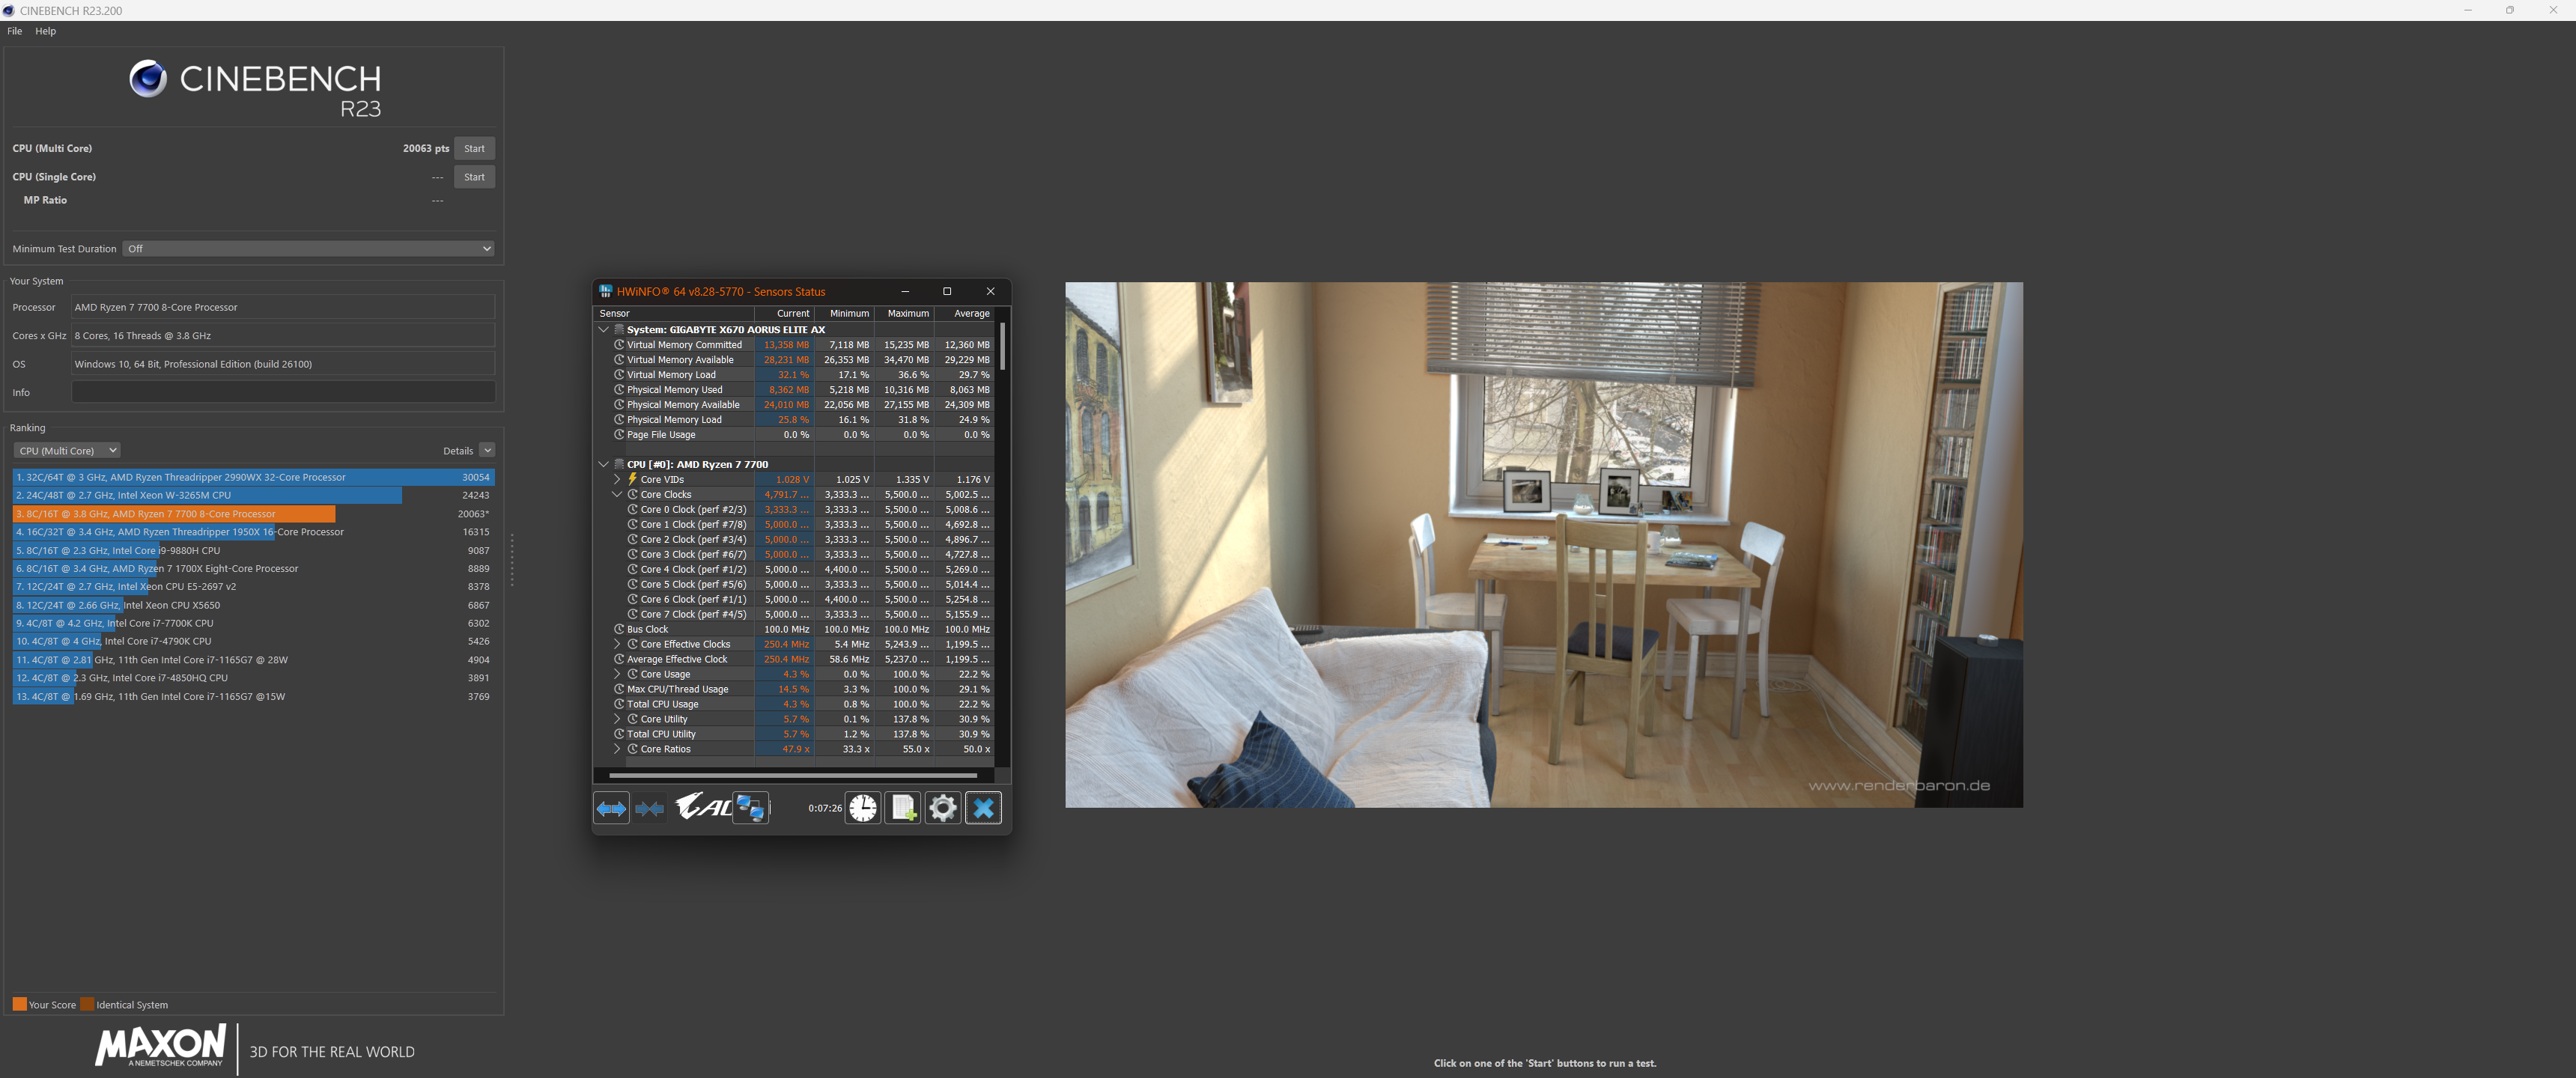Click HWiNFO collapse columns arrows icon
This screenshot has height=1078, width=2576.
[x=650, y=808]
